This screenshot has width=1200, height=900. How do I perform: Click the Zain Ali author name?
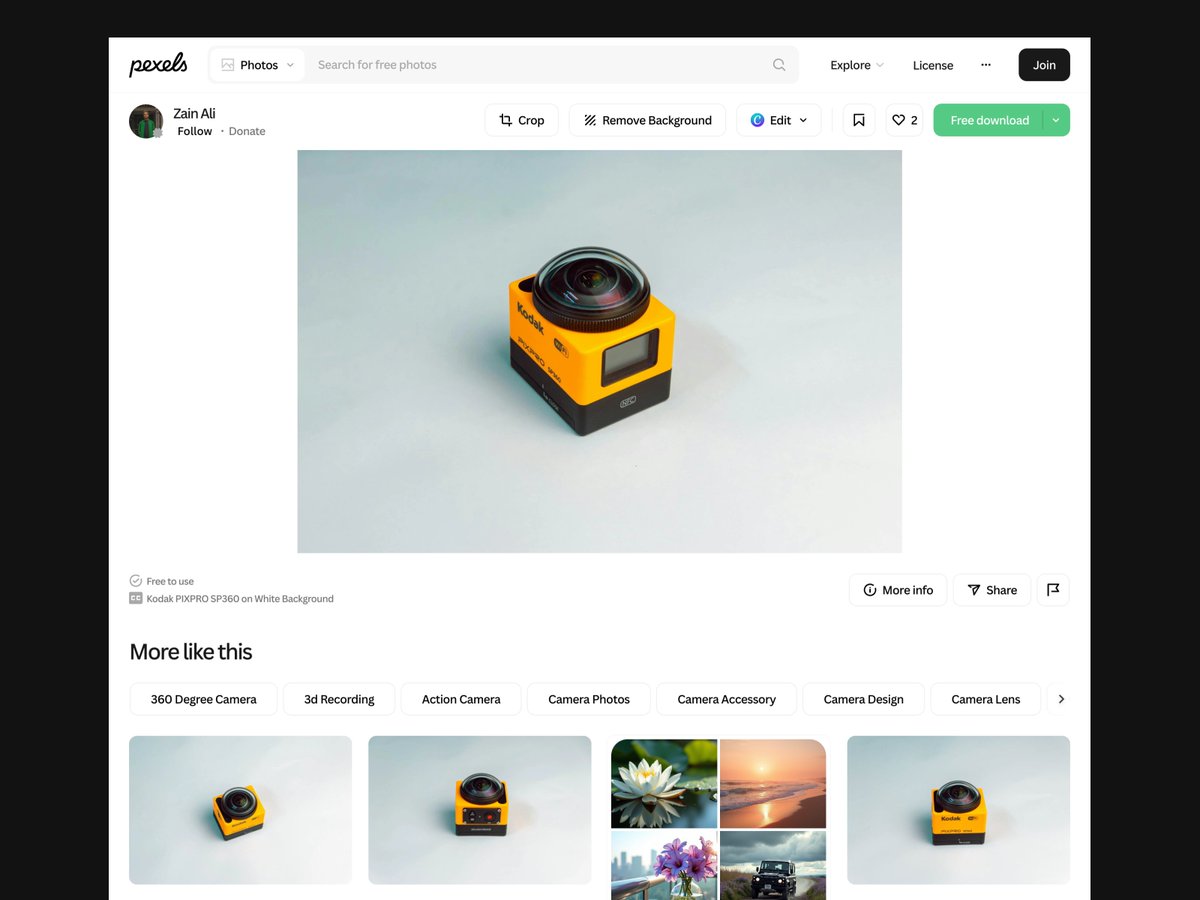194,113
